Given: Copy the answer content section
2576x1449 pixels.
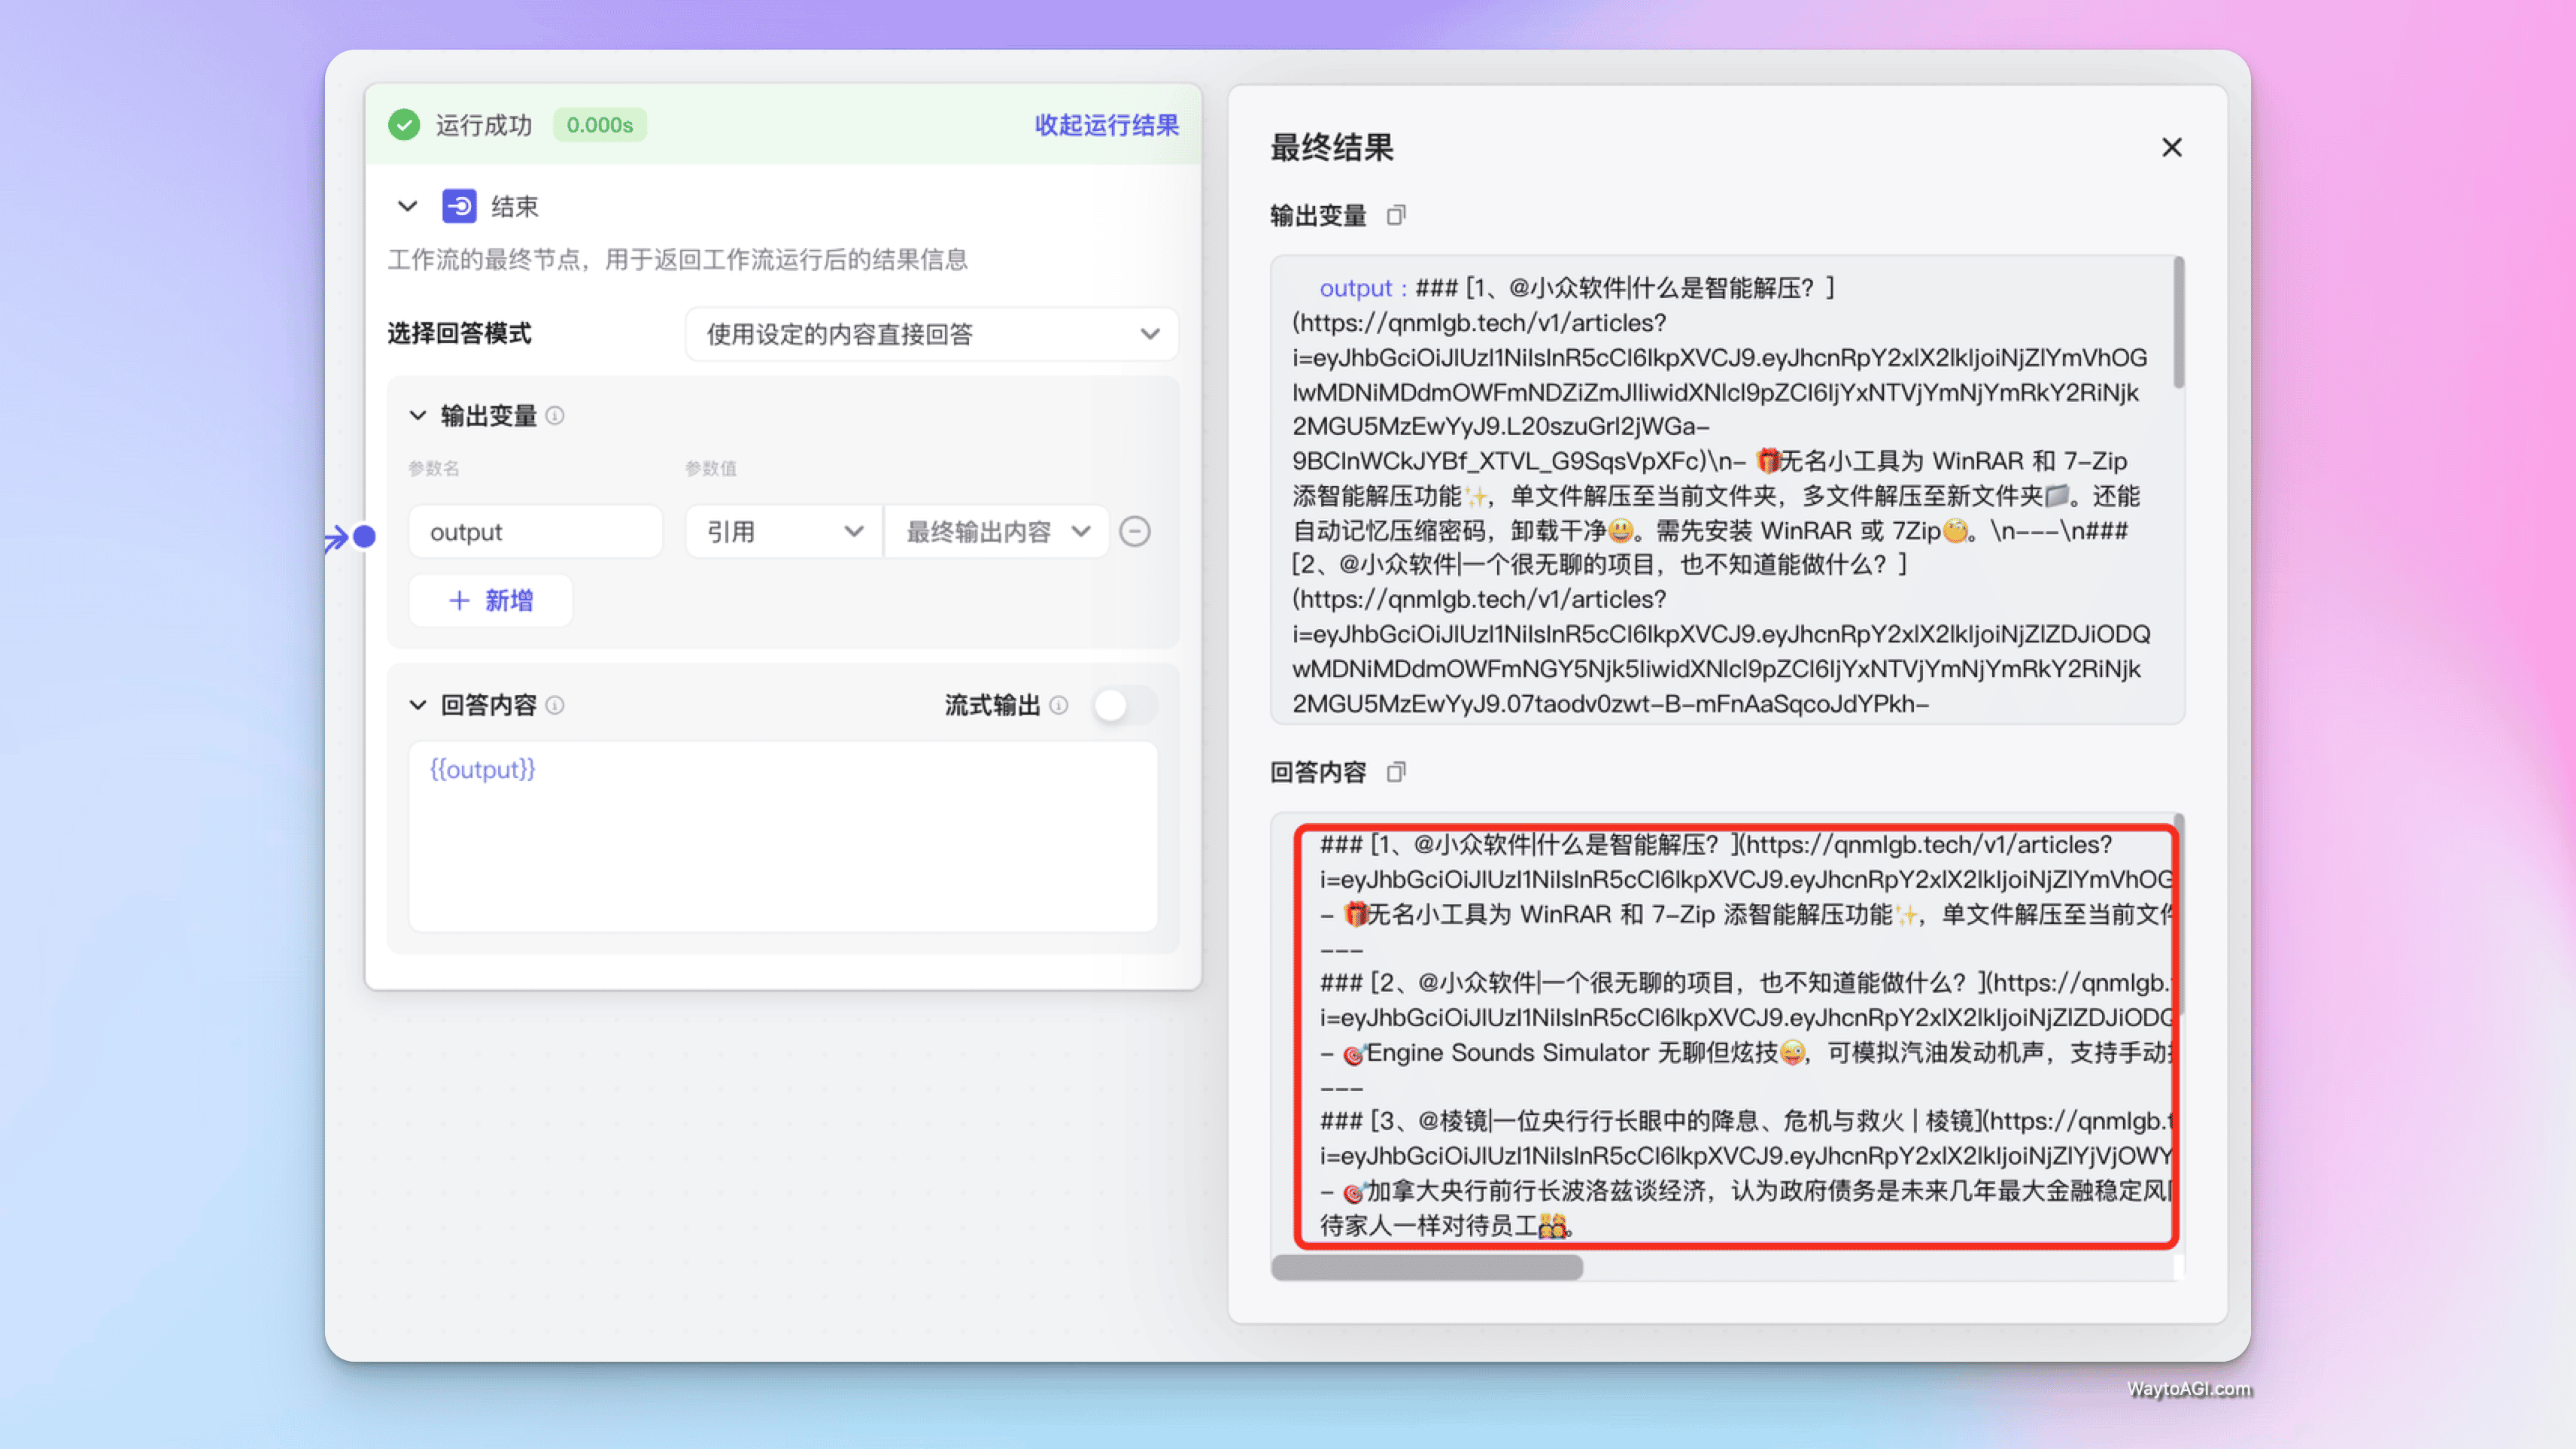Looking at the screenshot, I should pos(1396,772).
